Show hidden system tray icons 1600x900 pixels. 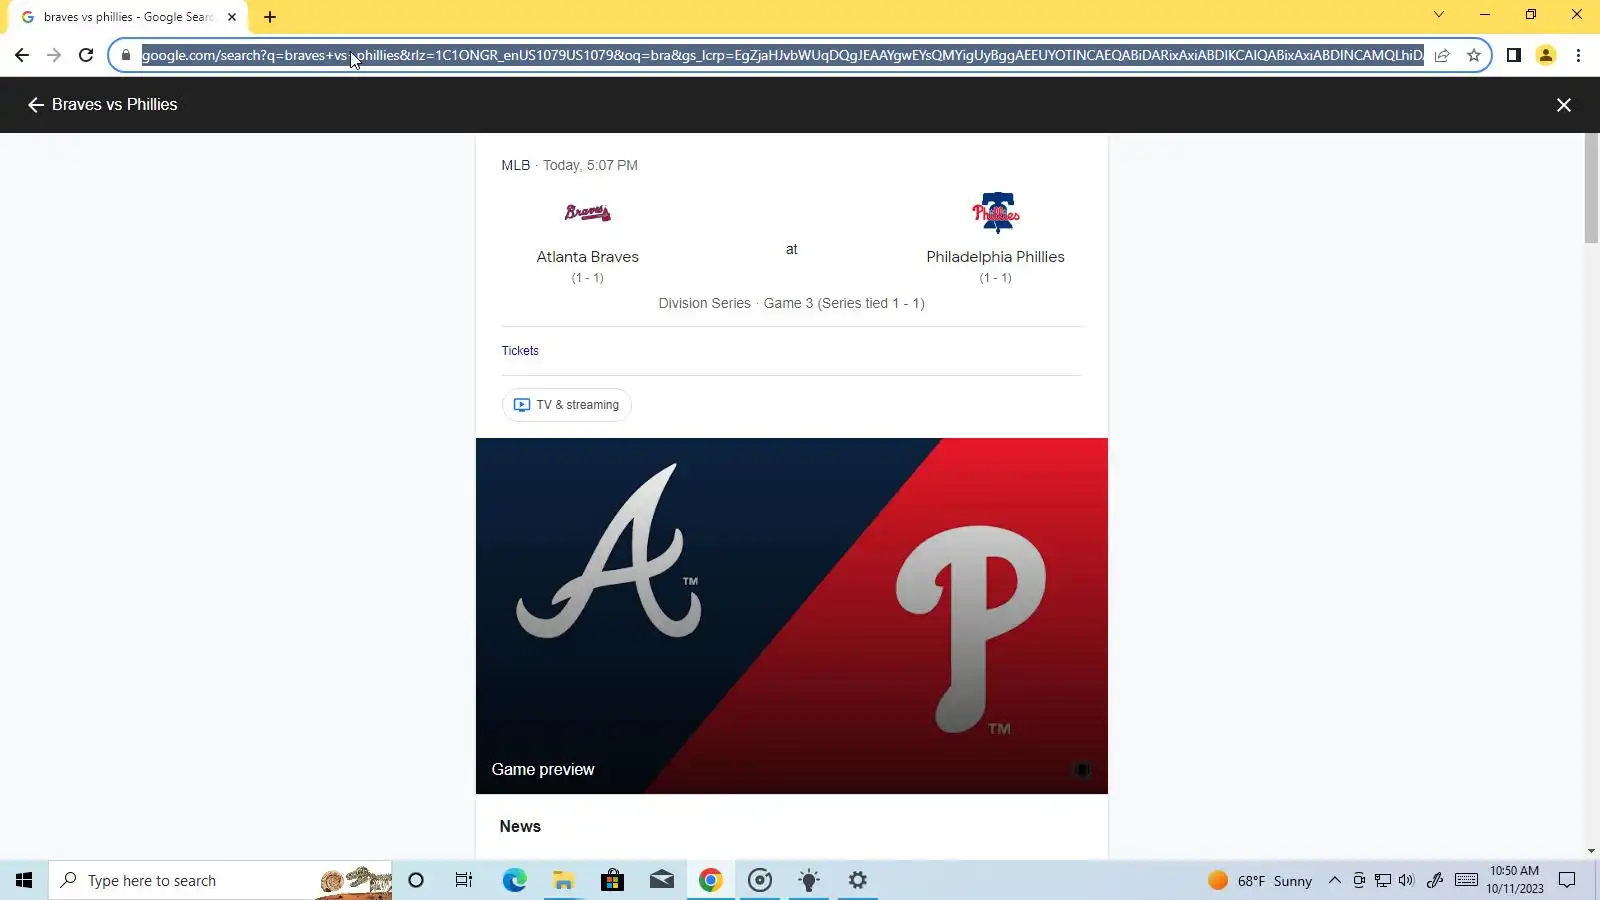1335,880
